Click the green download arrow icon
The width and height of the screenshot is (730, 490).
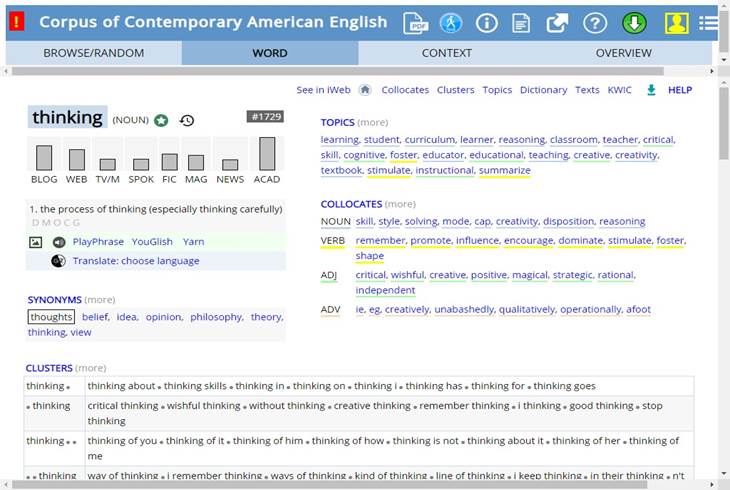[634, 23]
